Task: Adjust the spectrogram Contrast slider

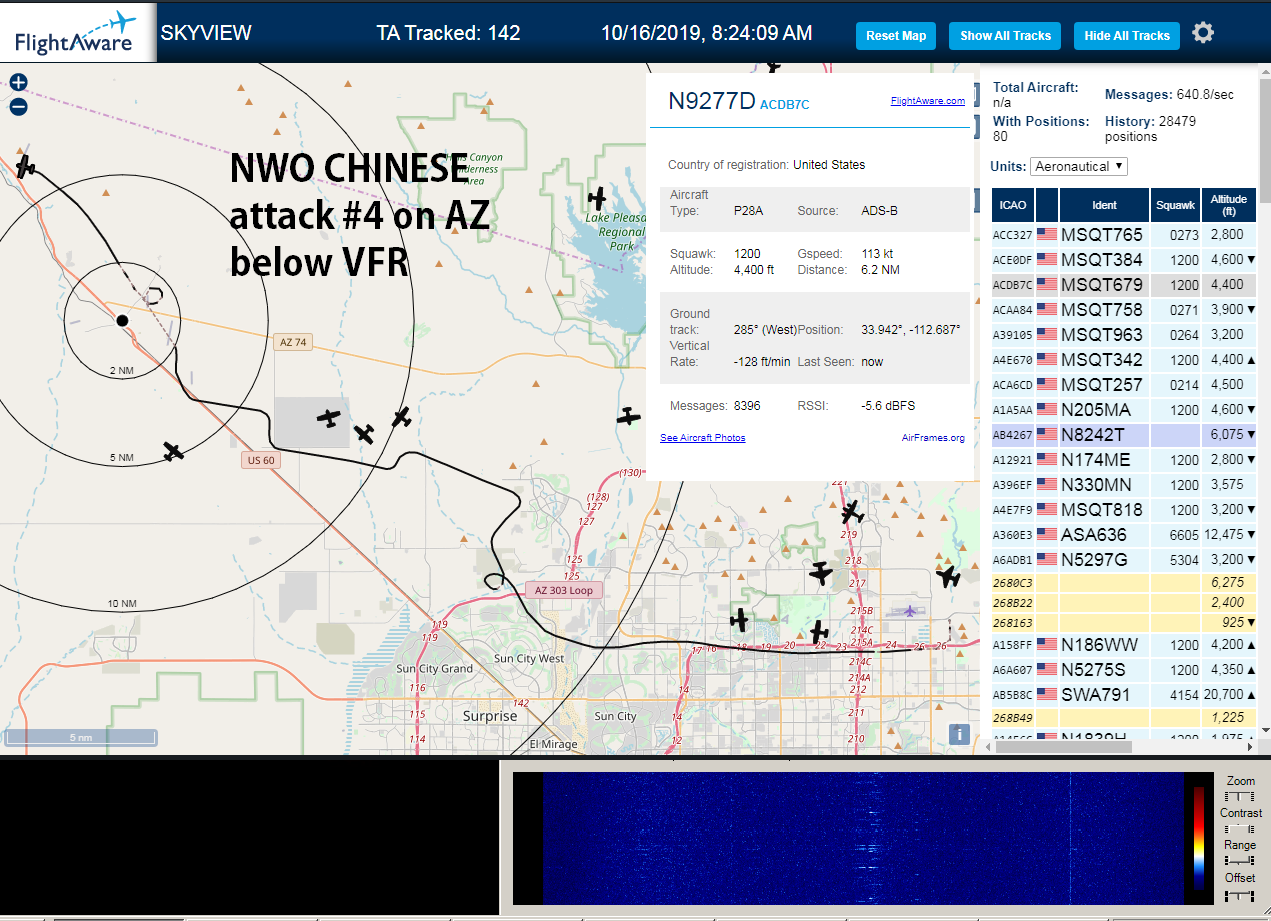Action: [1240, 829]
